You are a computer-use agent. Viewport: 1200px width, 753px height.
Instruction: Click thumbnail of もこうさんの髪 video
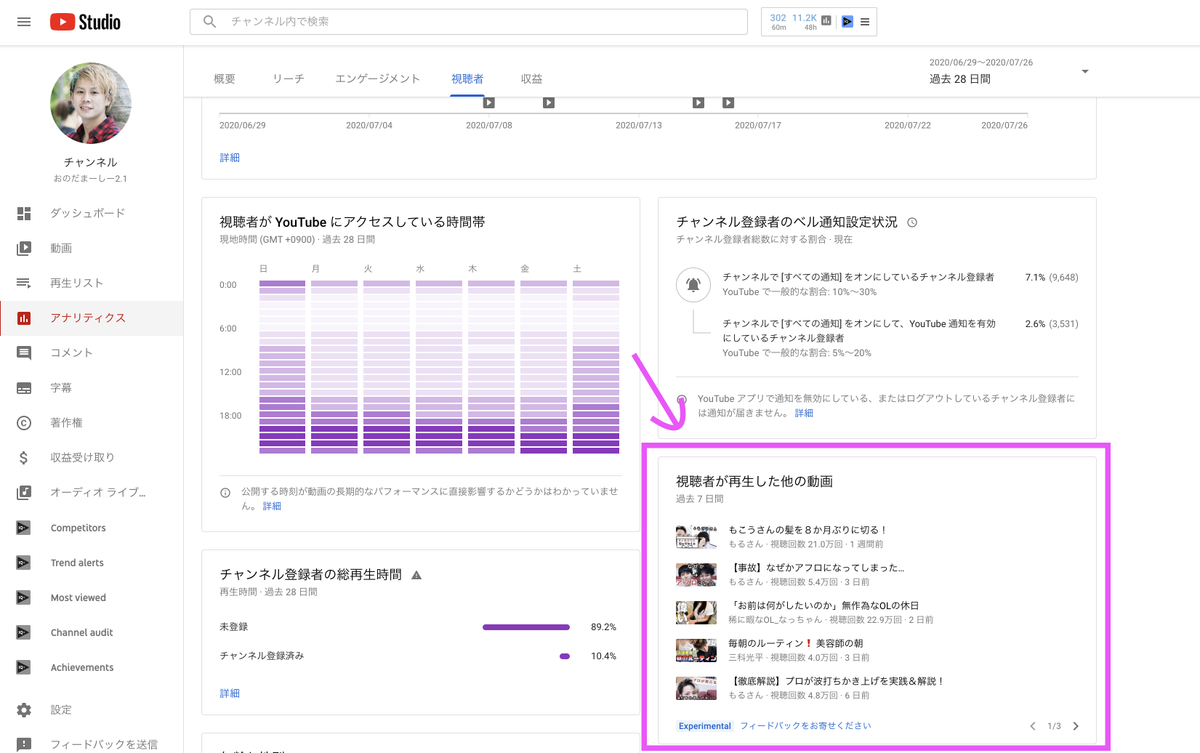(x=696, y=537)
